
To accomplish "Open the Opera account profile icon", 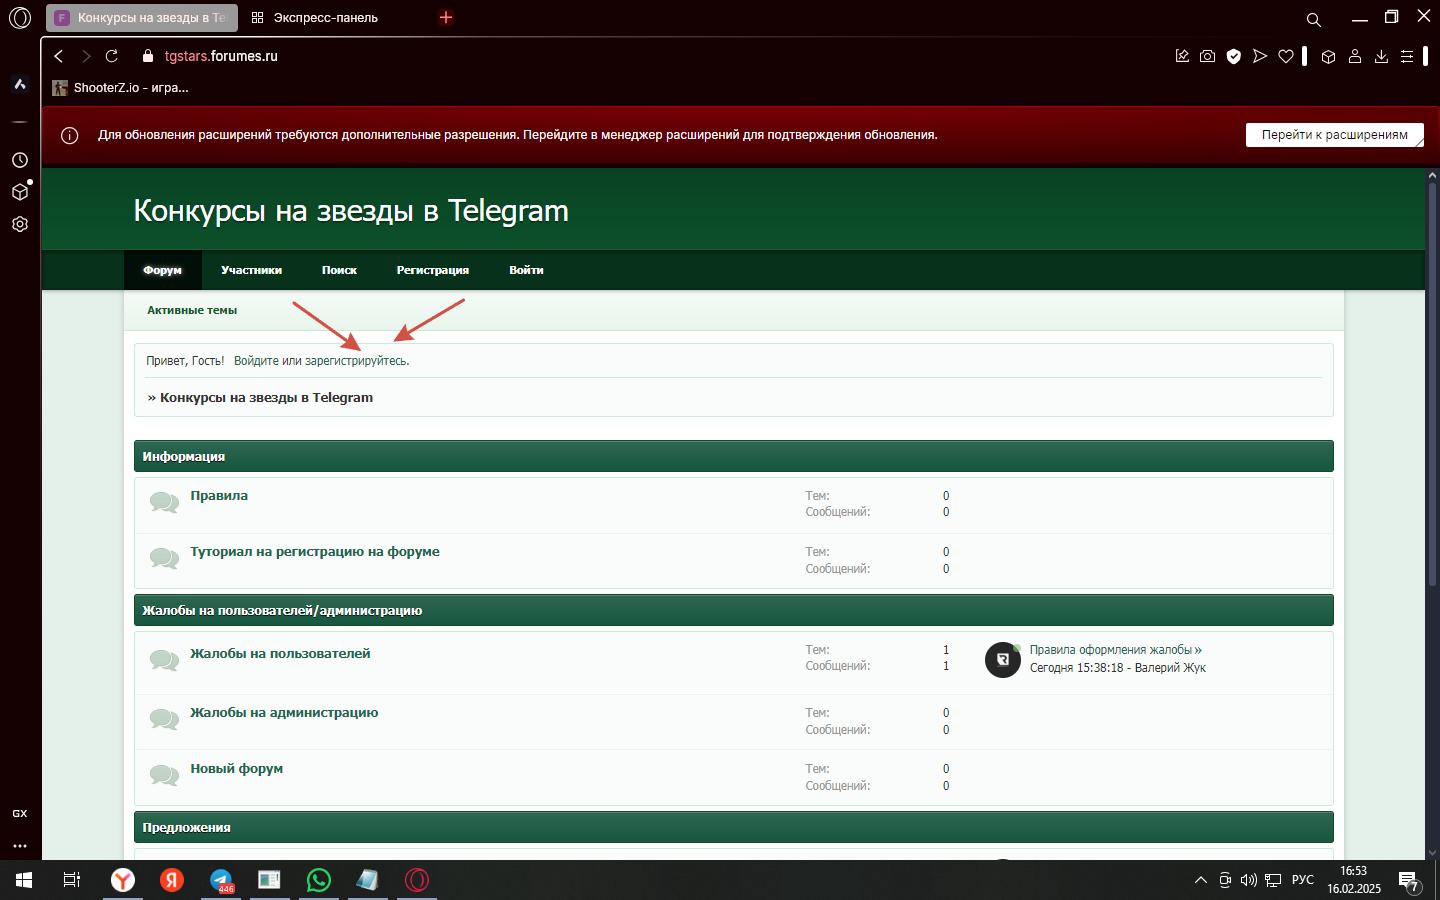I will [x=1355, y=56].
